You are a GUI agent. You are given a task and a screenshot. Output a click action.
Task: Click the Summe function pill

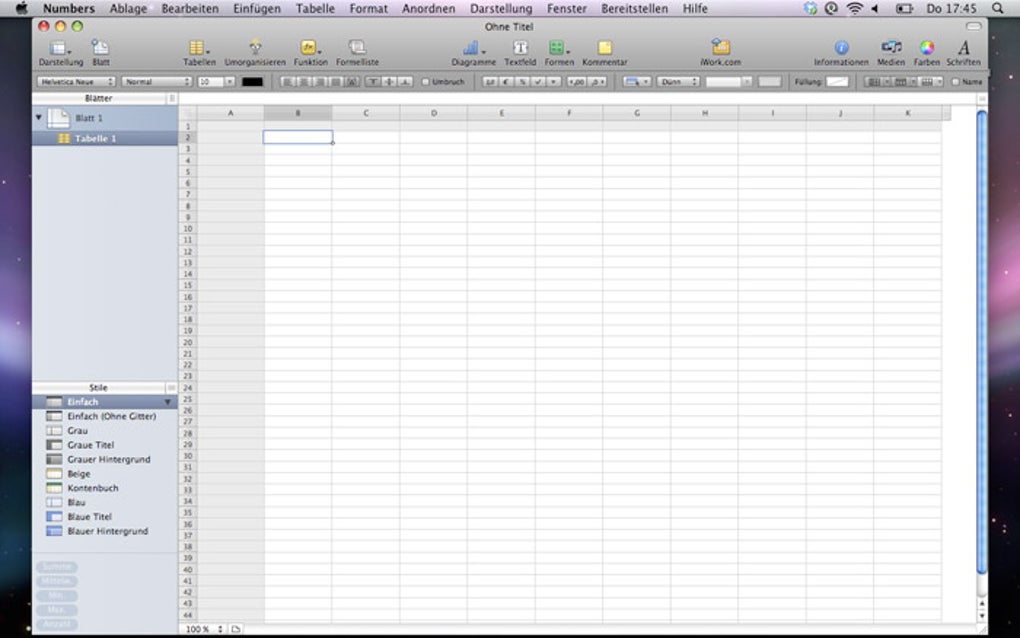tap(57, 567)
